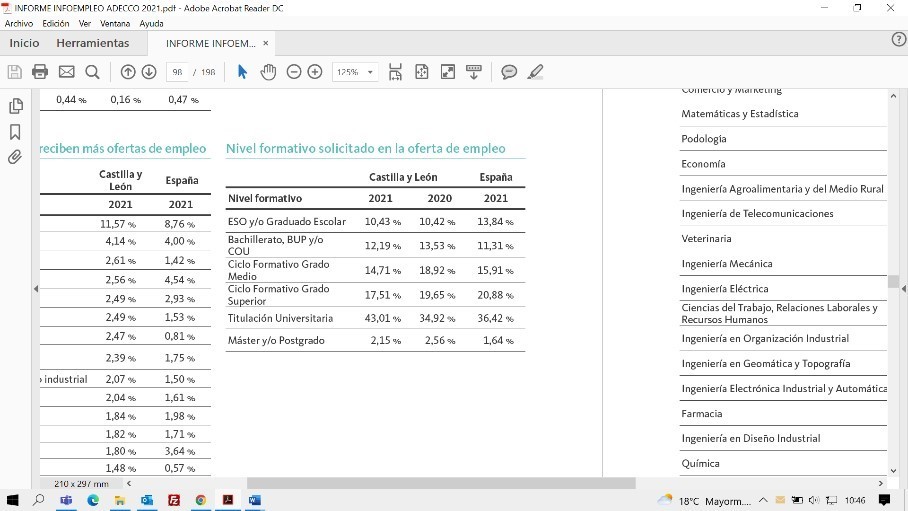
Task: Open Outlook from the taskbar
Action: pyautogui.click(x=147, y=500)
